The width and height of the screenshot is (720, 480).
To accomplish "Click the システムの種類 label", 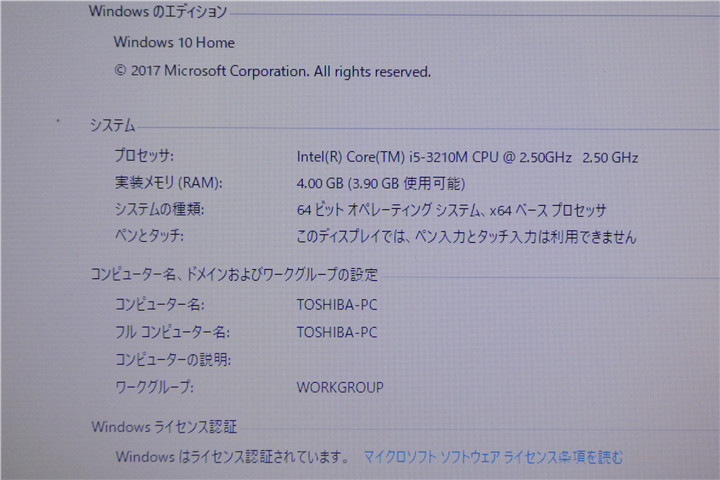I will (x=159, y=209).
